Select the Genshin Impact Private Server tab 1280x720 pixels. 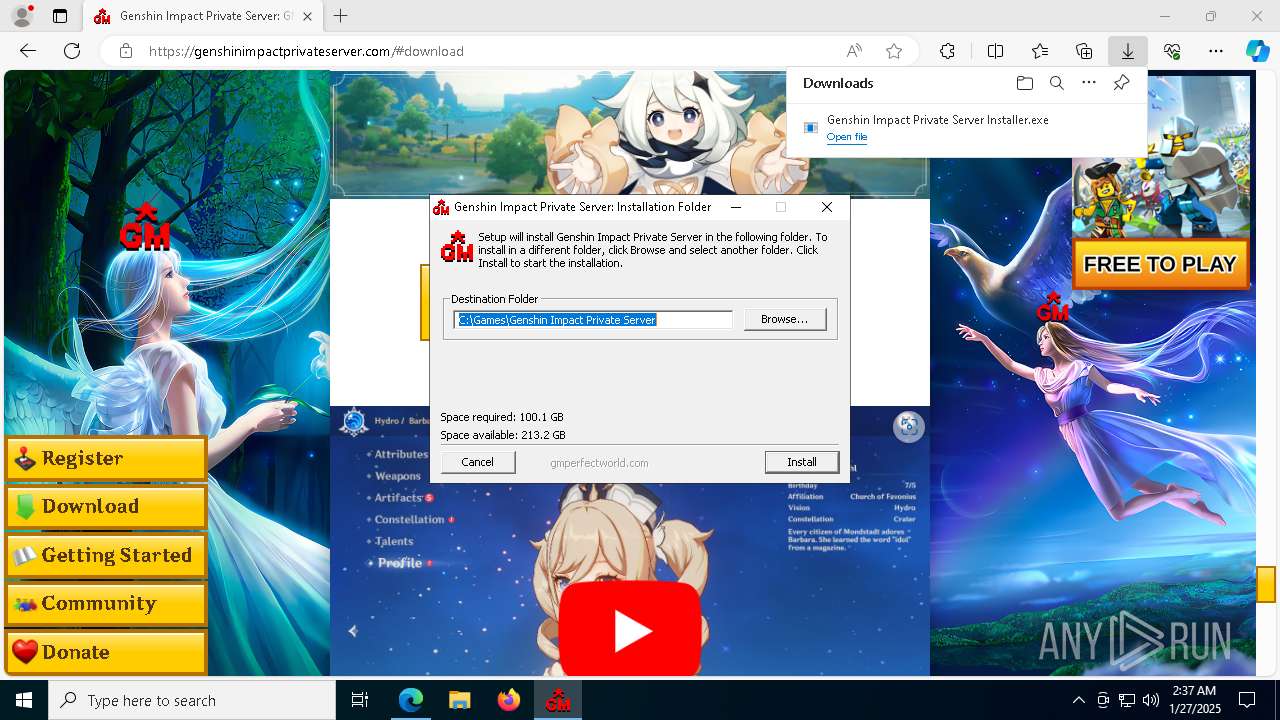tap(204, 17)
